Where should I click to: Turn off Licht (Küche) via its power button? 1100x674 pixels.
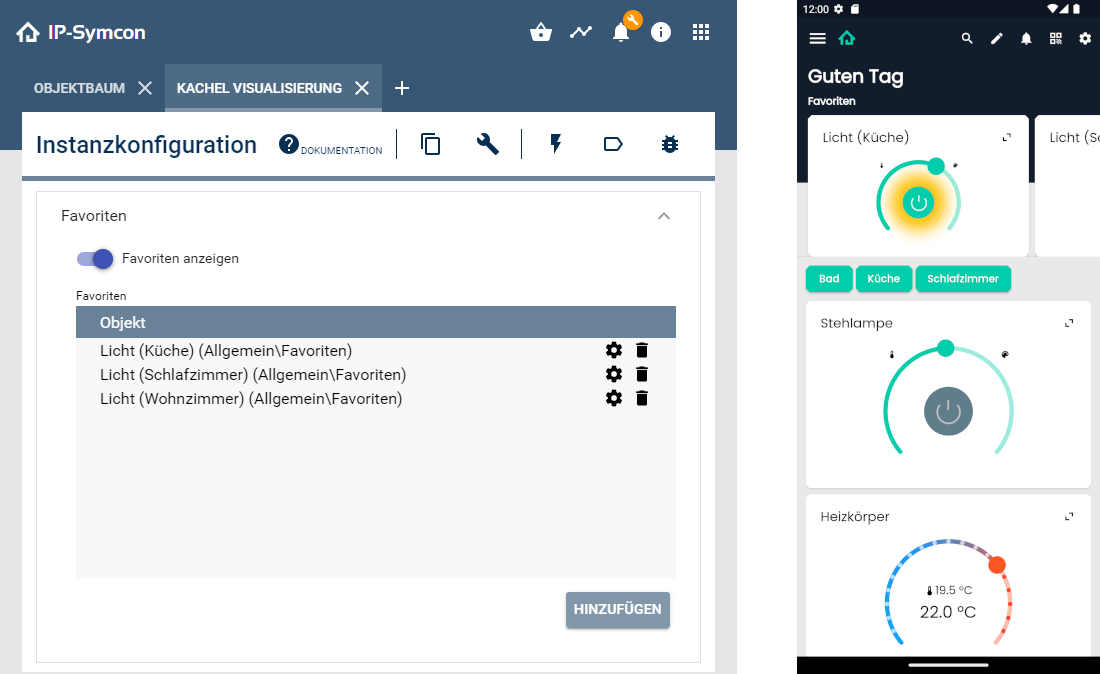pyautogui.click(x=918, y=200)
